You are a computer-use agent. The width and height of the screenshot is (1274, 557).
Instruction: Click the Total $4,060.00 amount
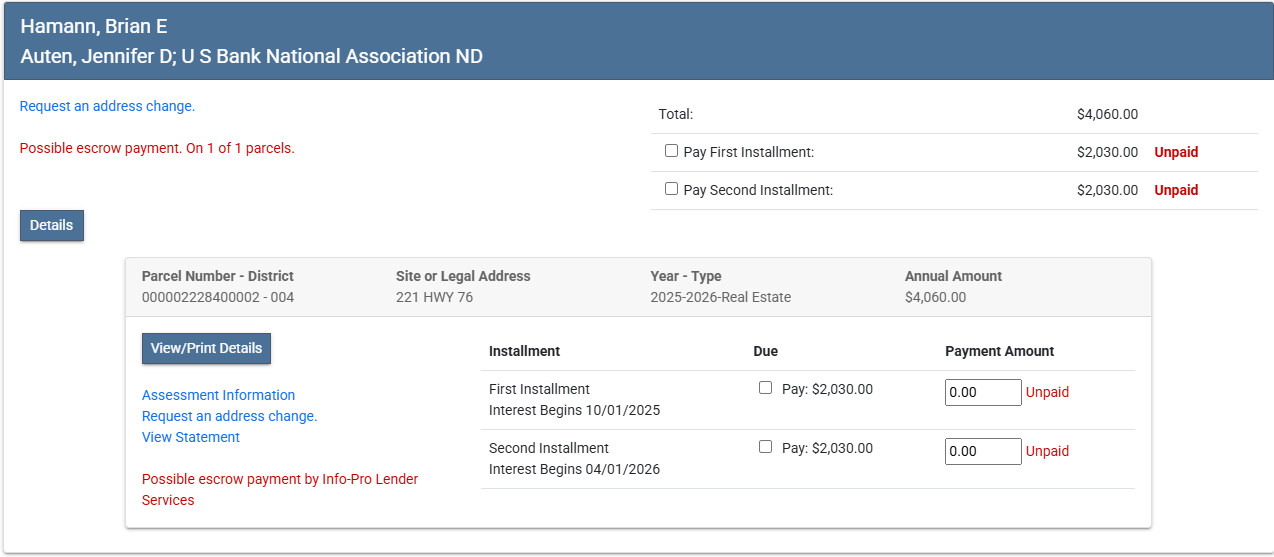pyautogui.click(x=1106, y=114)
